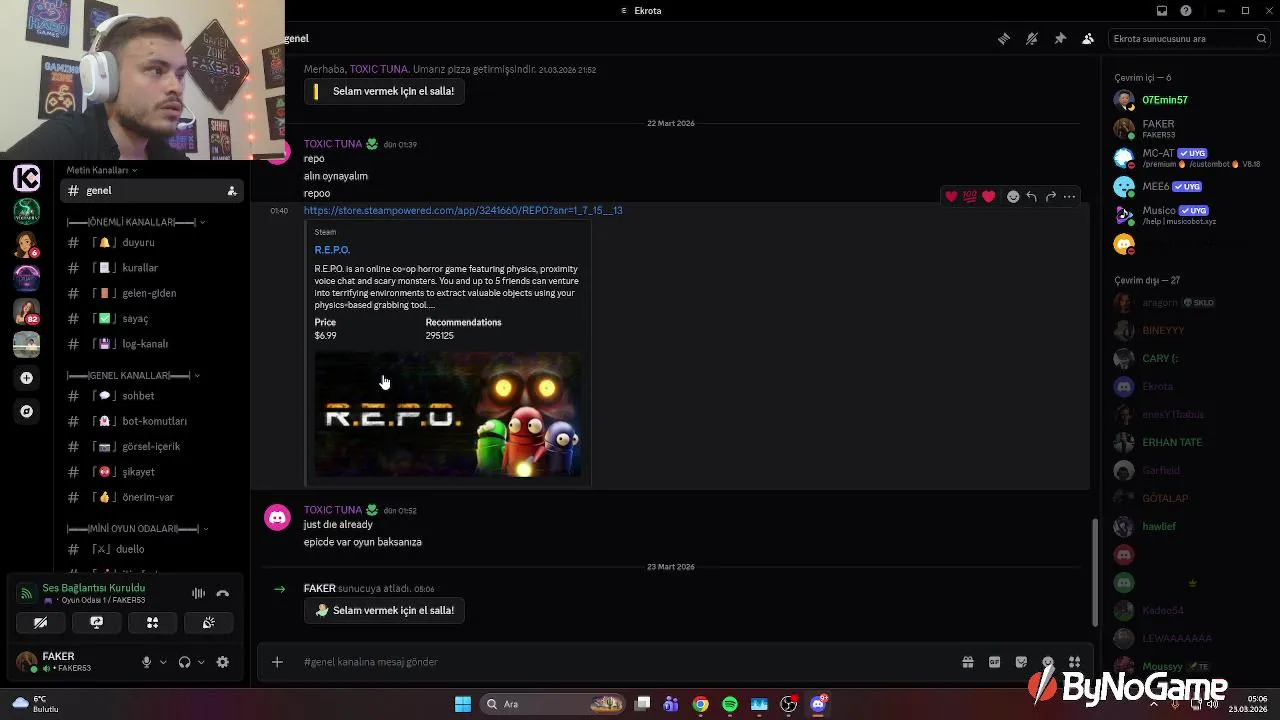The image size is (1280, 720).
Task: Open the R.E.P.O. embed title link
Action: [x=332, y=250]
